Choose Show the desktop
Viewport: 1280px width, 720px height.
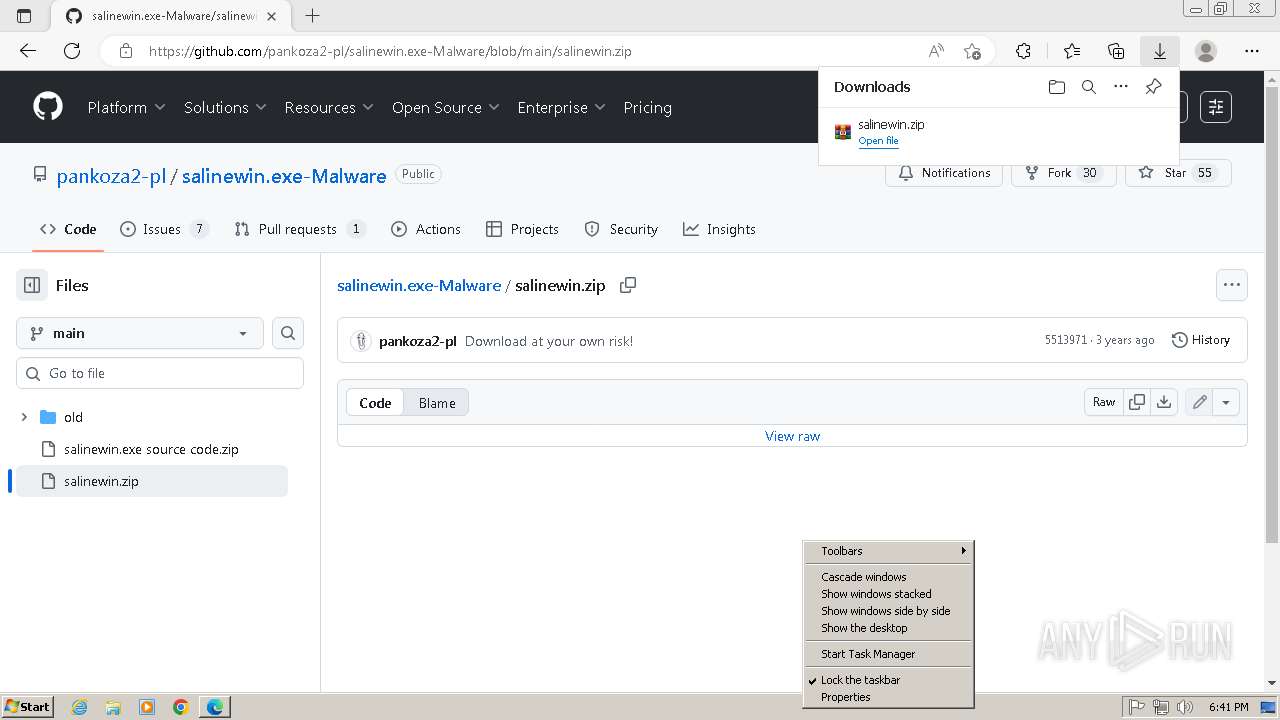888,628
